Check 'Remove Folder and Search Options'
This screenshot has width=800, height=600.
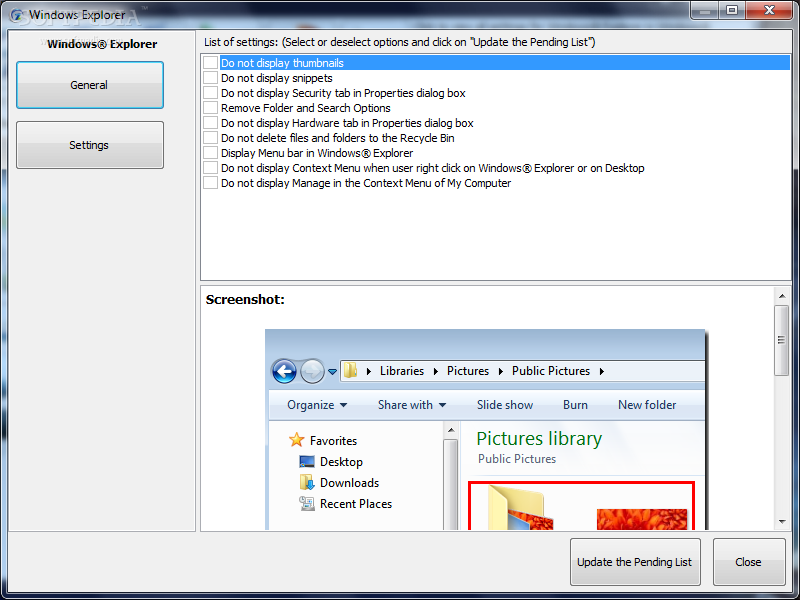(x=210, y=108)
